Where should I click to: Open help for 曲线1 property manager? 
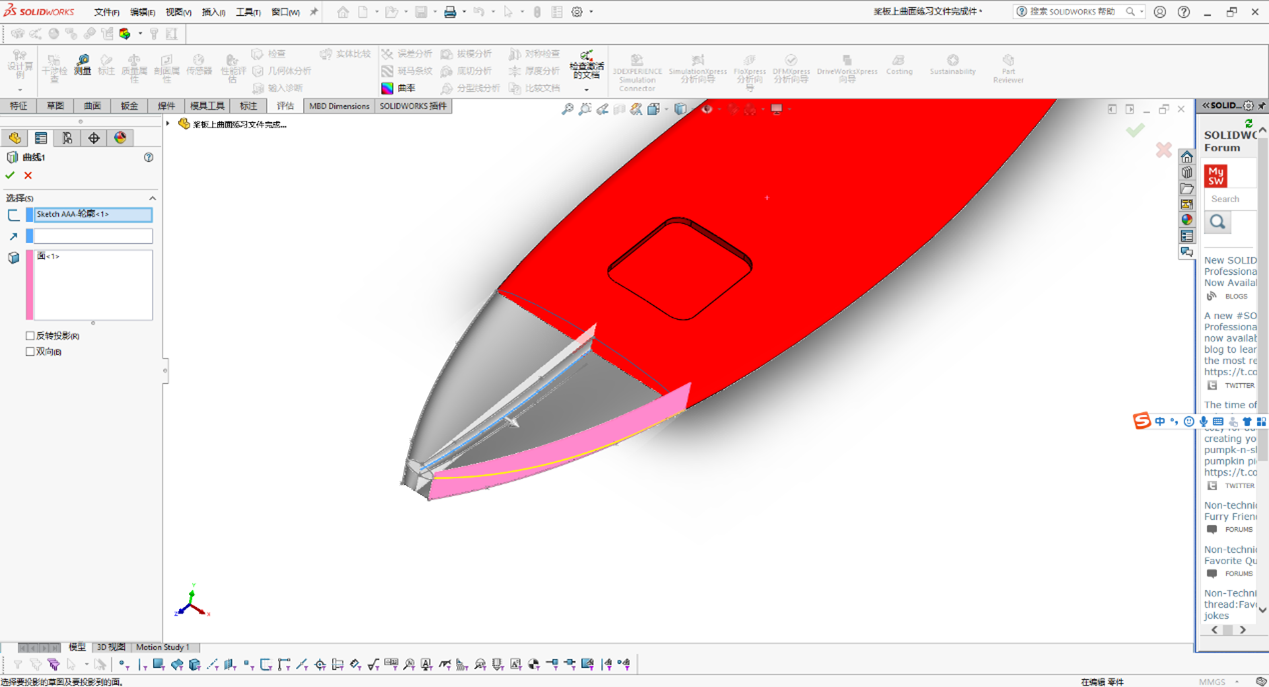[149, 157]
